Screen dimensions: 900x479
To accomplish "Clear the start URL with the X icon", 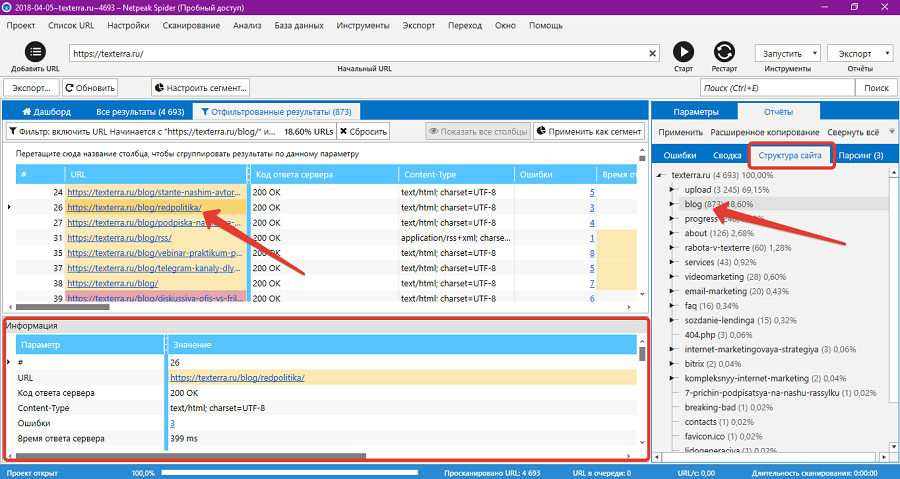I will coord(653,53).
